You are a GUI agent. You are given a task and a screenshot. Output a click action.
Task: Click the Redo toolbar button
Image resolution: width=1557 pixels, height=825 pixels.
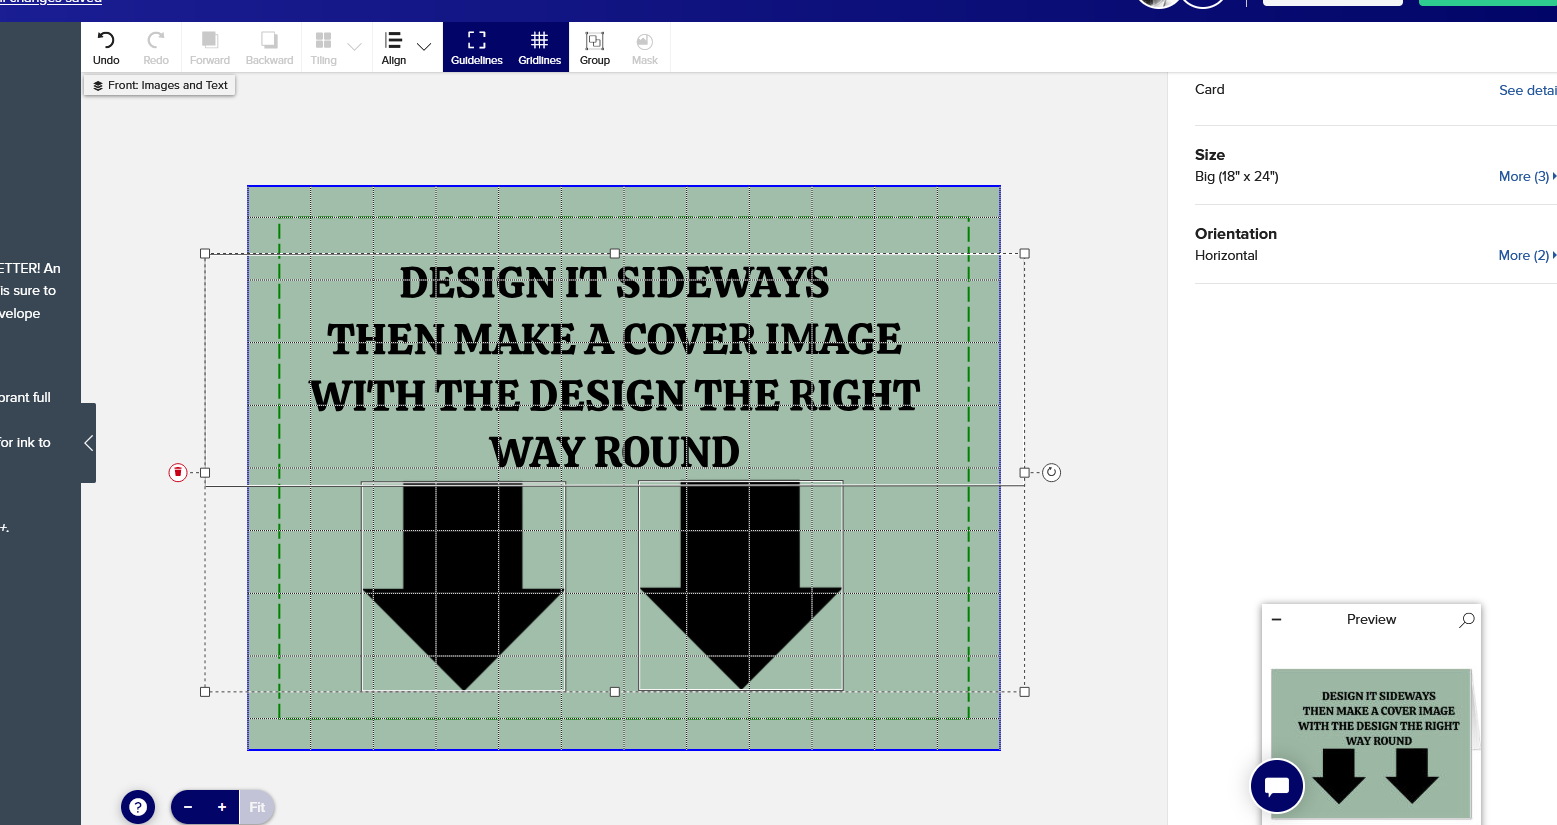(156, 48)
